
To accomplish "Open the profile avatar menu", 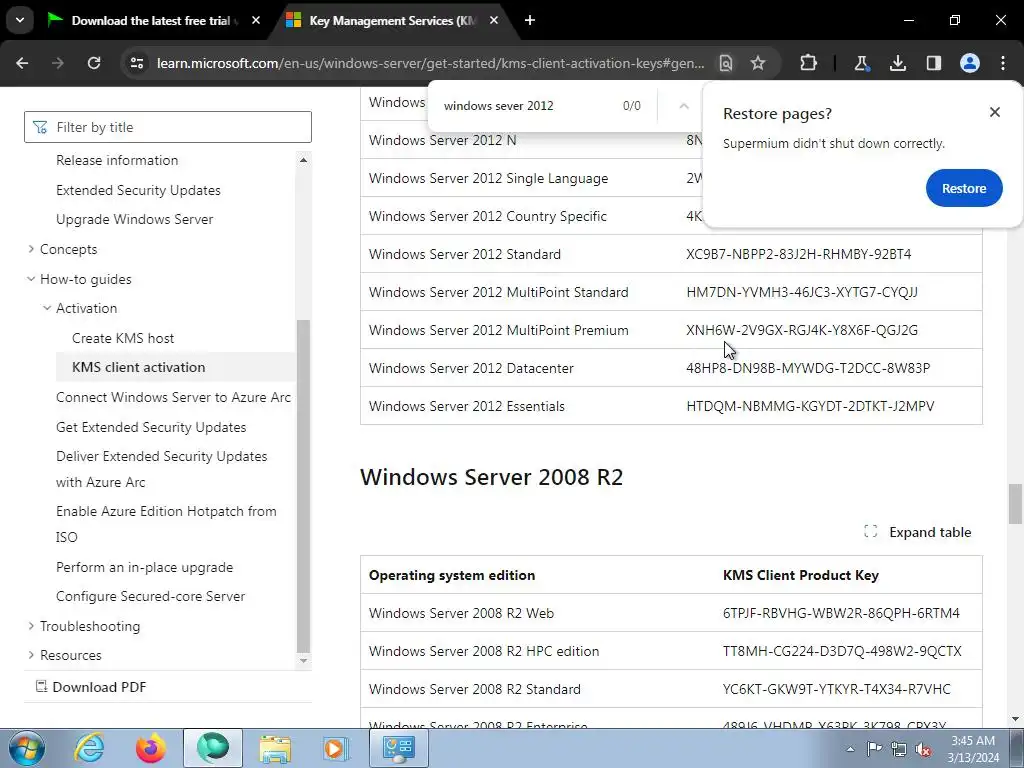I will click(970, 63).
